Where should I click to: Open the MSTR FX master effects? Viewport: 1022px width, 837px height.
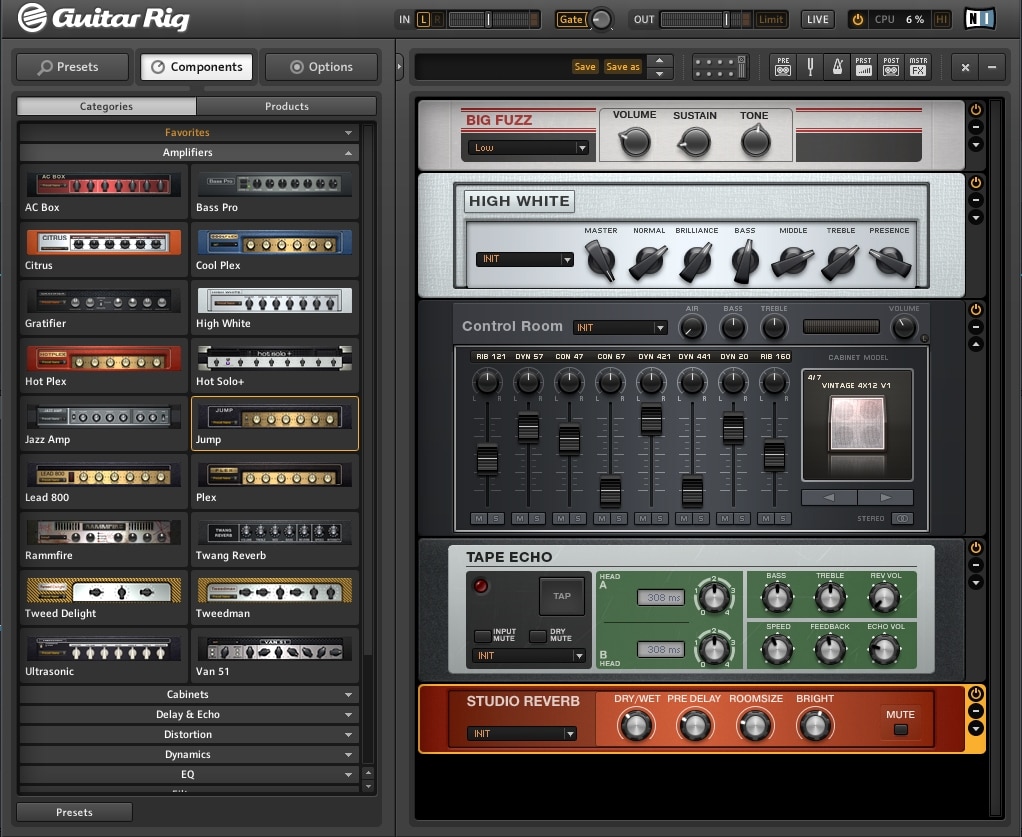[918, 66]
